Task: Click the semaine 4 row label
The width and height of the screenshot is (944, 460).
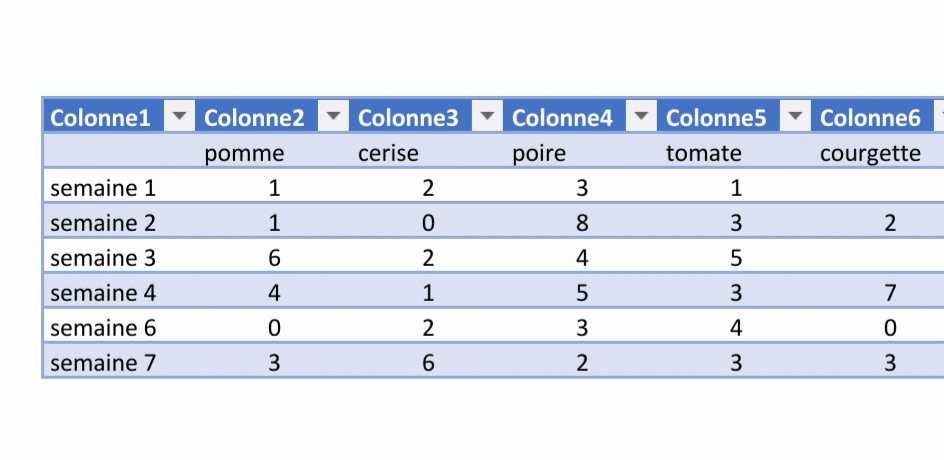Action: tap(102, 293)
